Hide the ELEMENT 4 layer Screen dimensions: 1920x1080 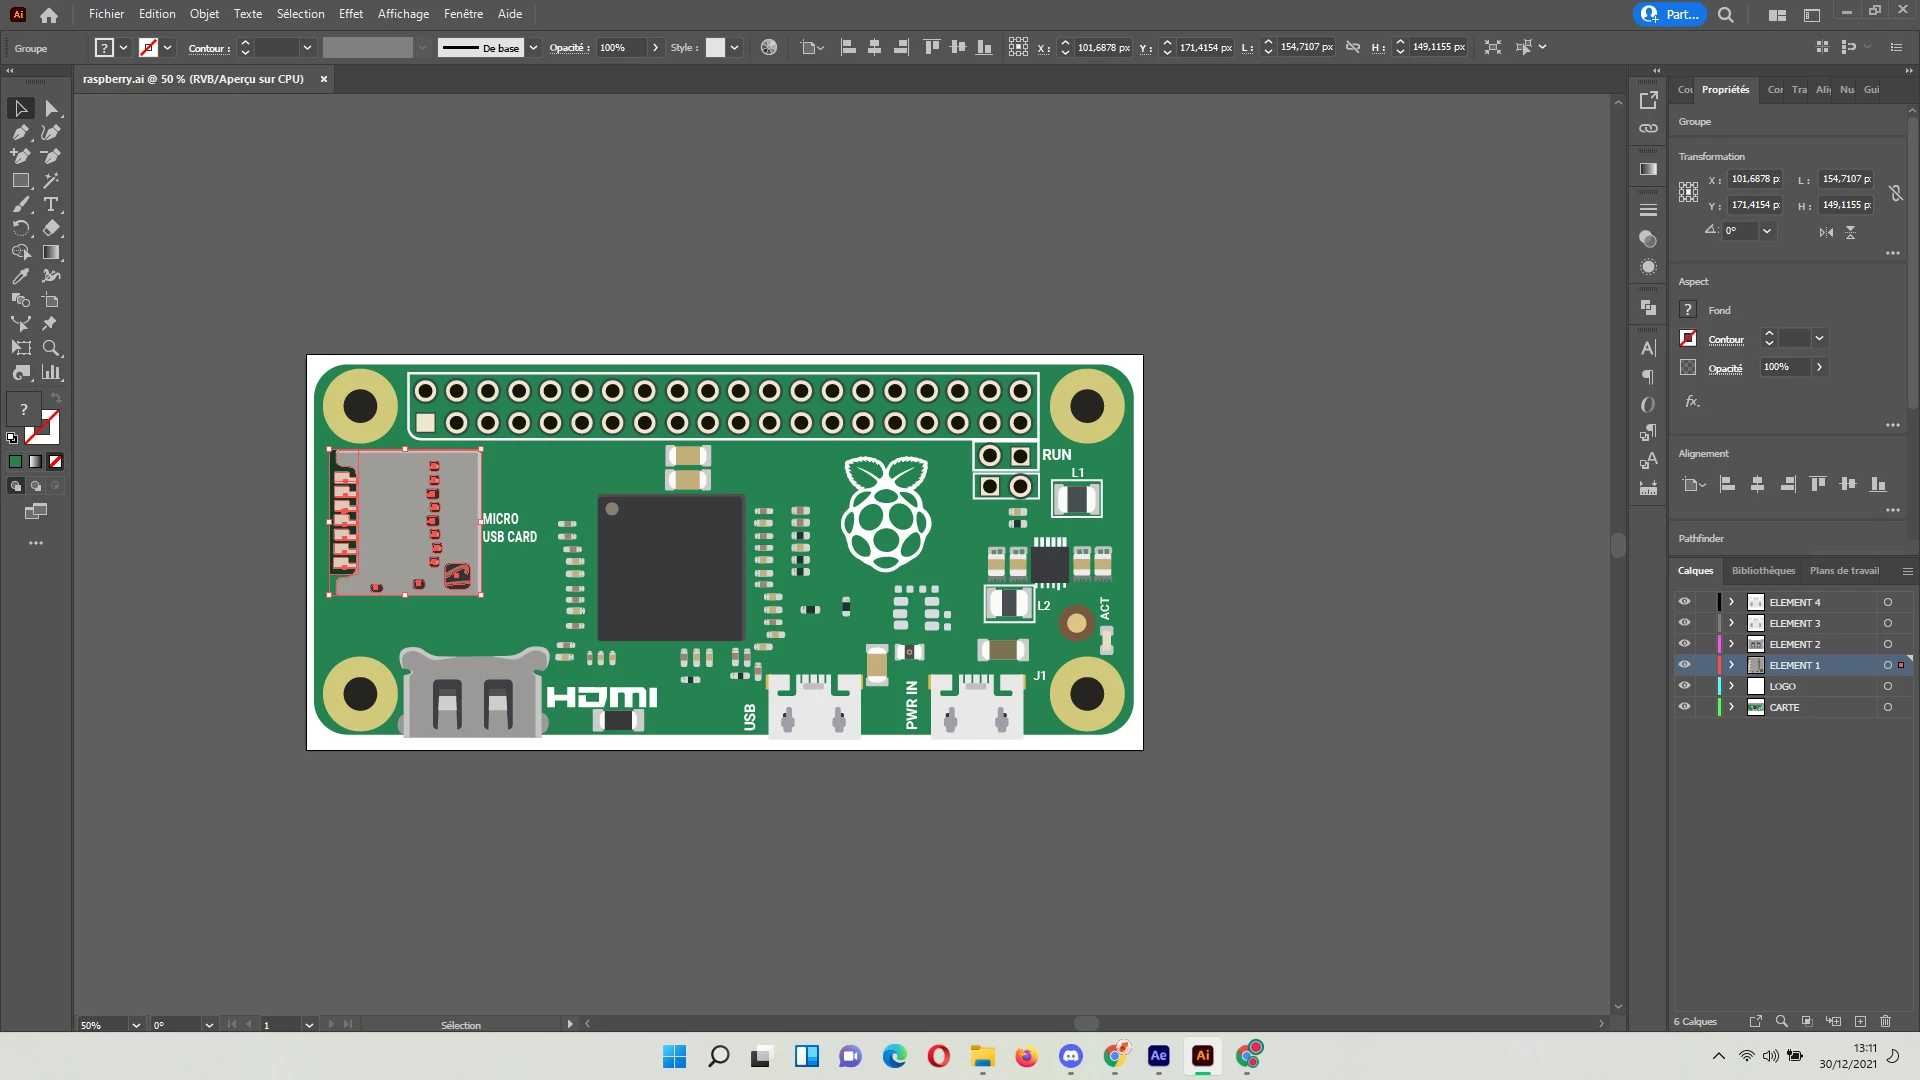pos(1684,602)
